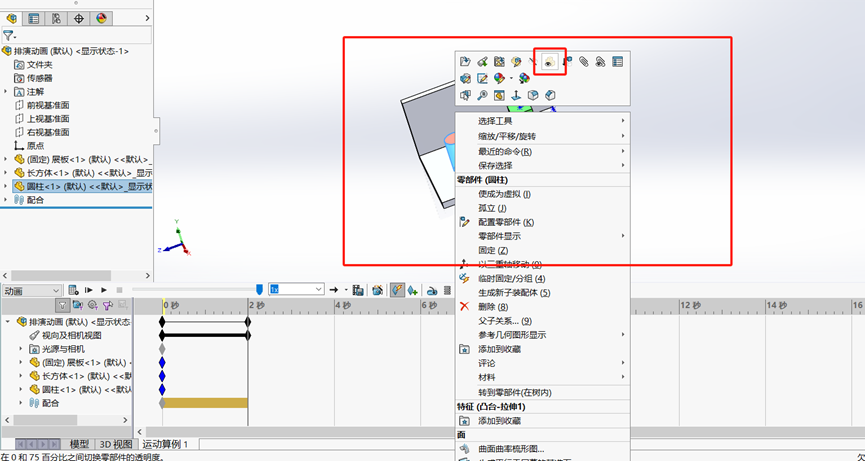This screenshot has width=865, height=461.
Task: Toggle the Filter Selected icon
Action: (x=108, y=305)
